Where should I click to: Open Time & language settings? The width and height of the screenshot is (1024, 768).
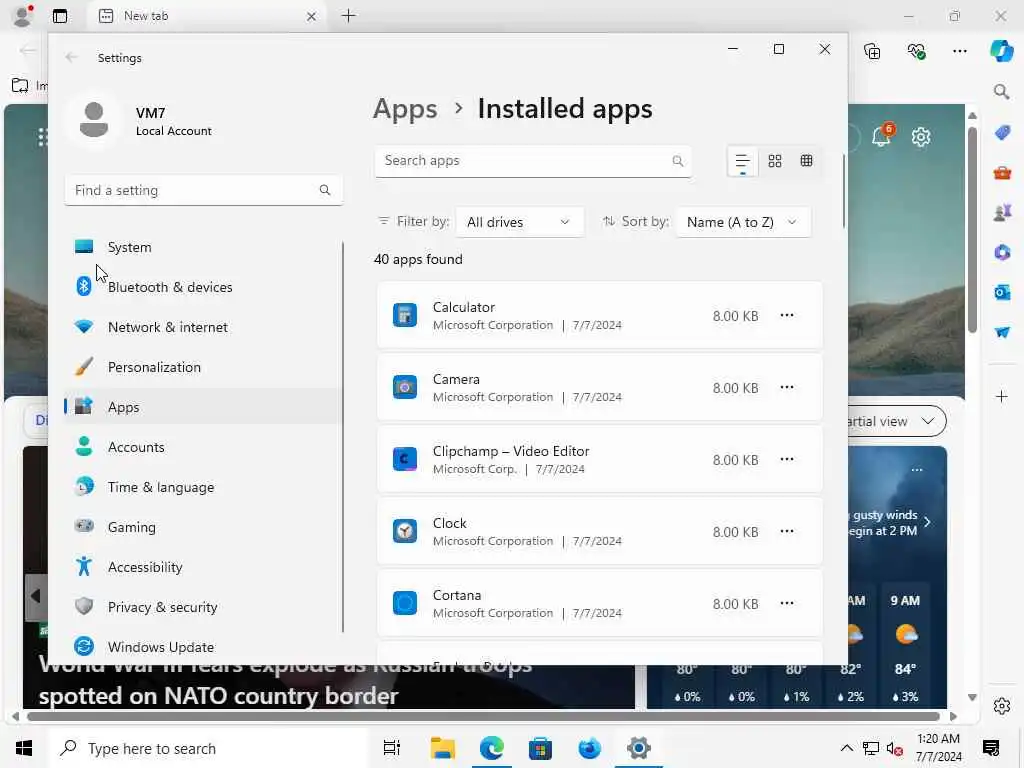pos(204,487)
